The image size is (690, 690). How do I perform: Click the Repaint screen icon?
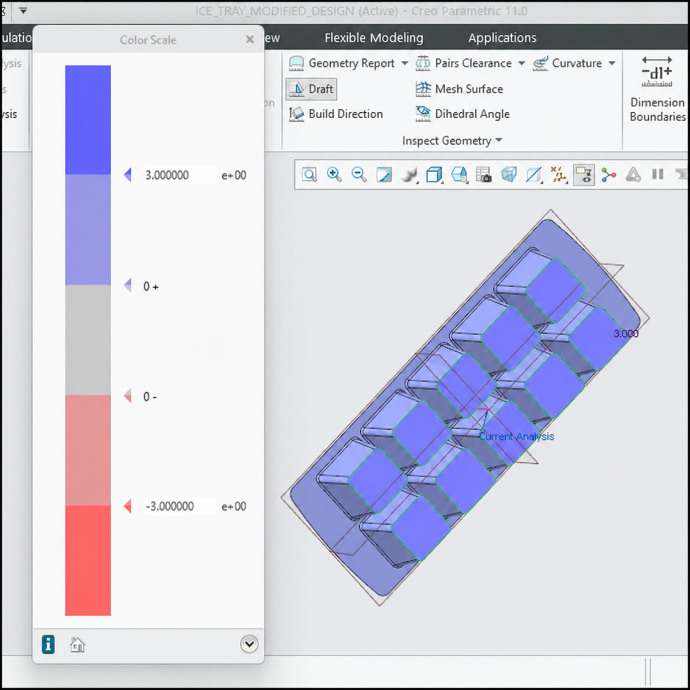[x=384, y=175]
